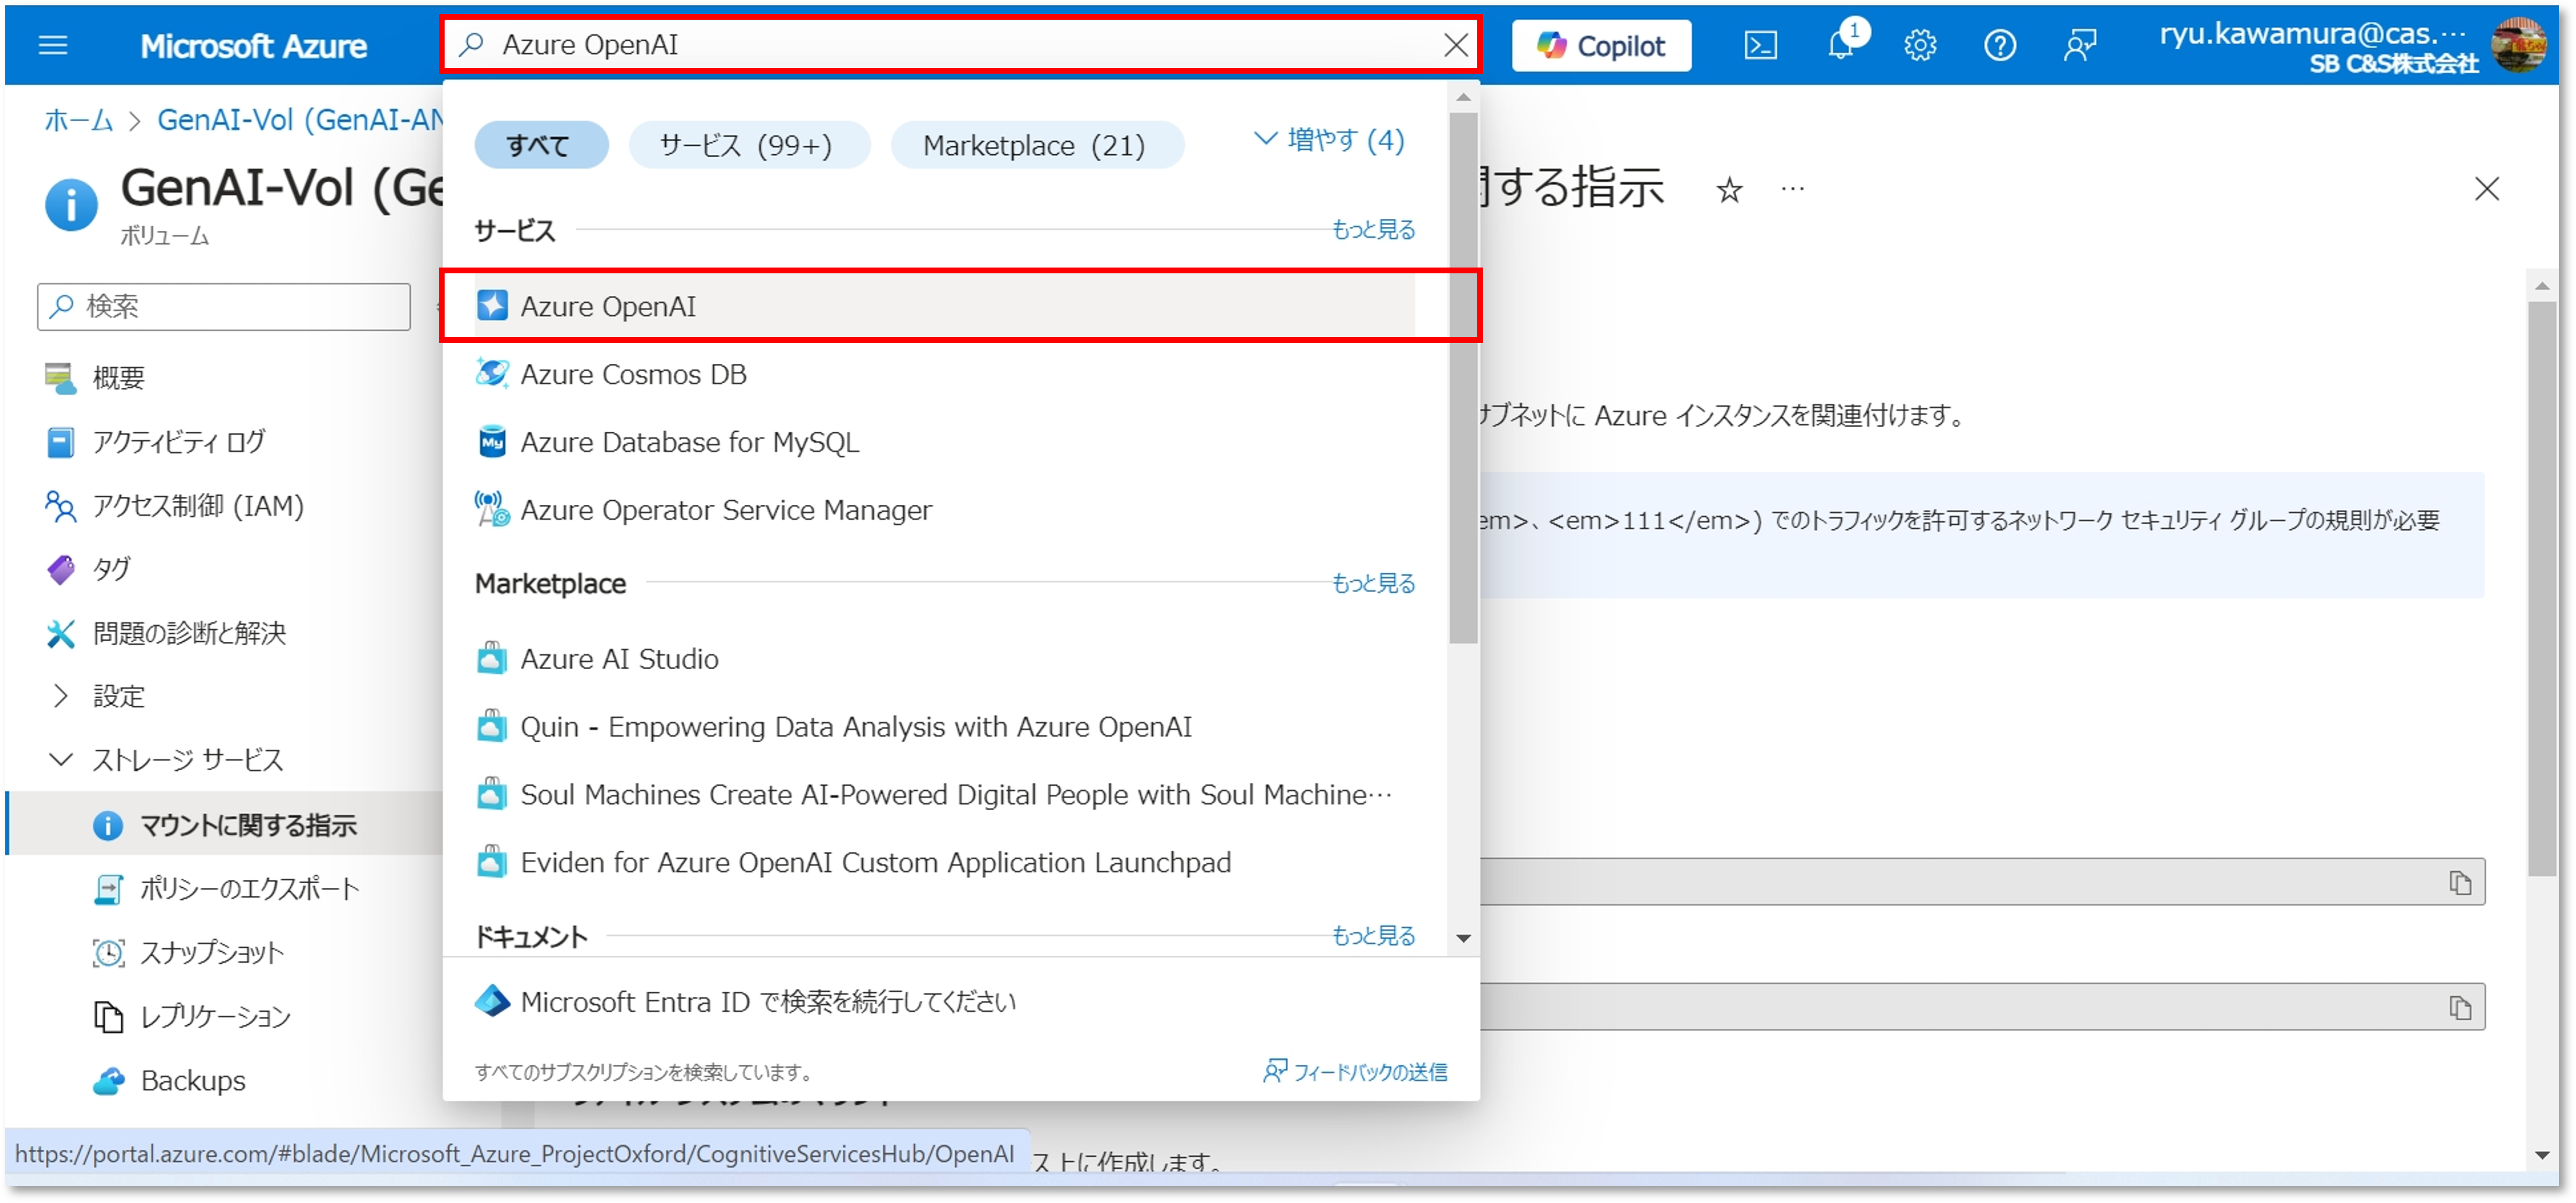Click もっと見る next to Marketplace heading
Image resolution: width=2576 pixels, height=1203 pixels.
tap(1373, 583)
